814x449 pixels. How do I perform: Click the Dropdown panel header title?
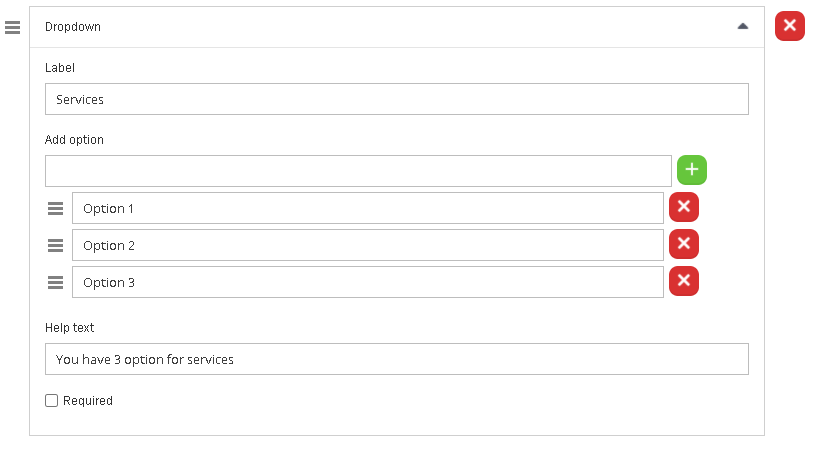point(73,27)
